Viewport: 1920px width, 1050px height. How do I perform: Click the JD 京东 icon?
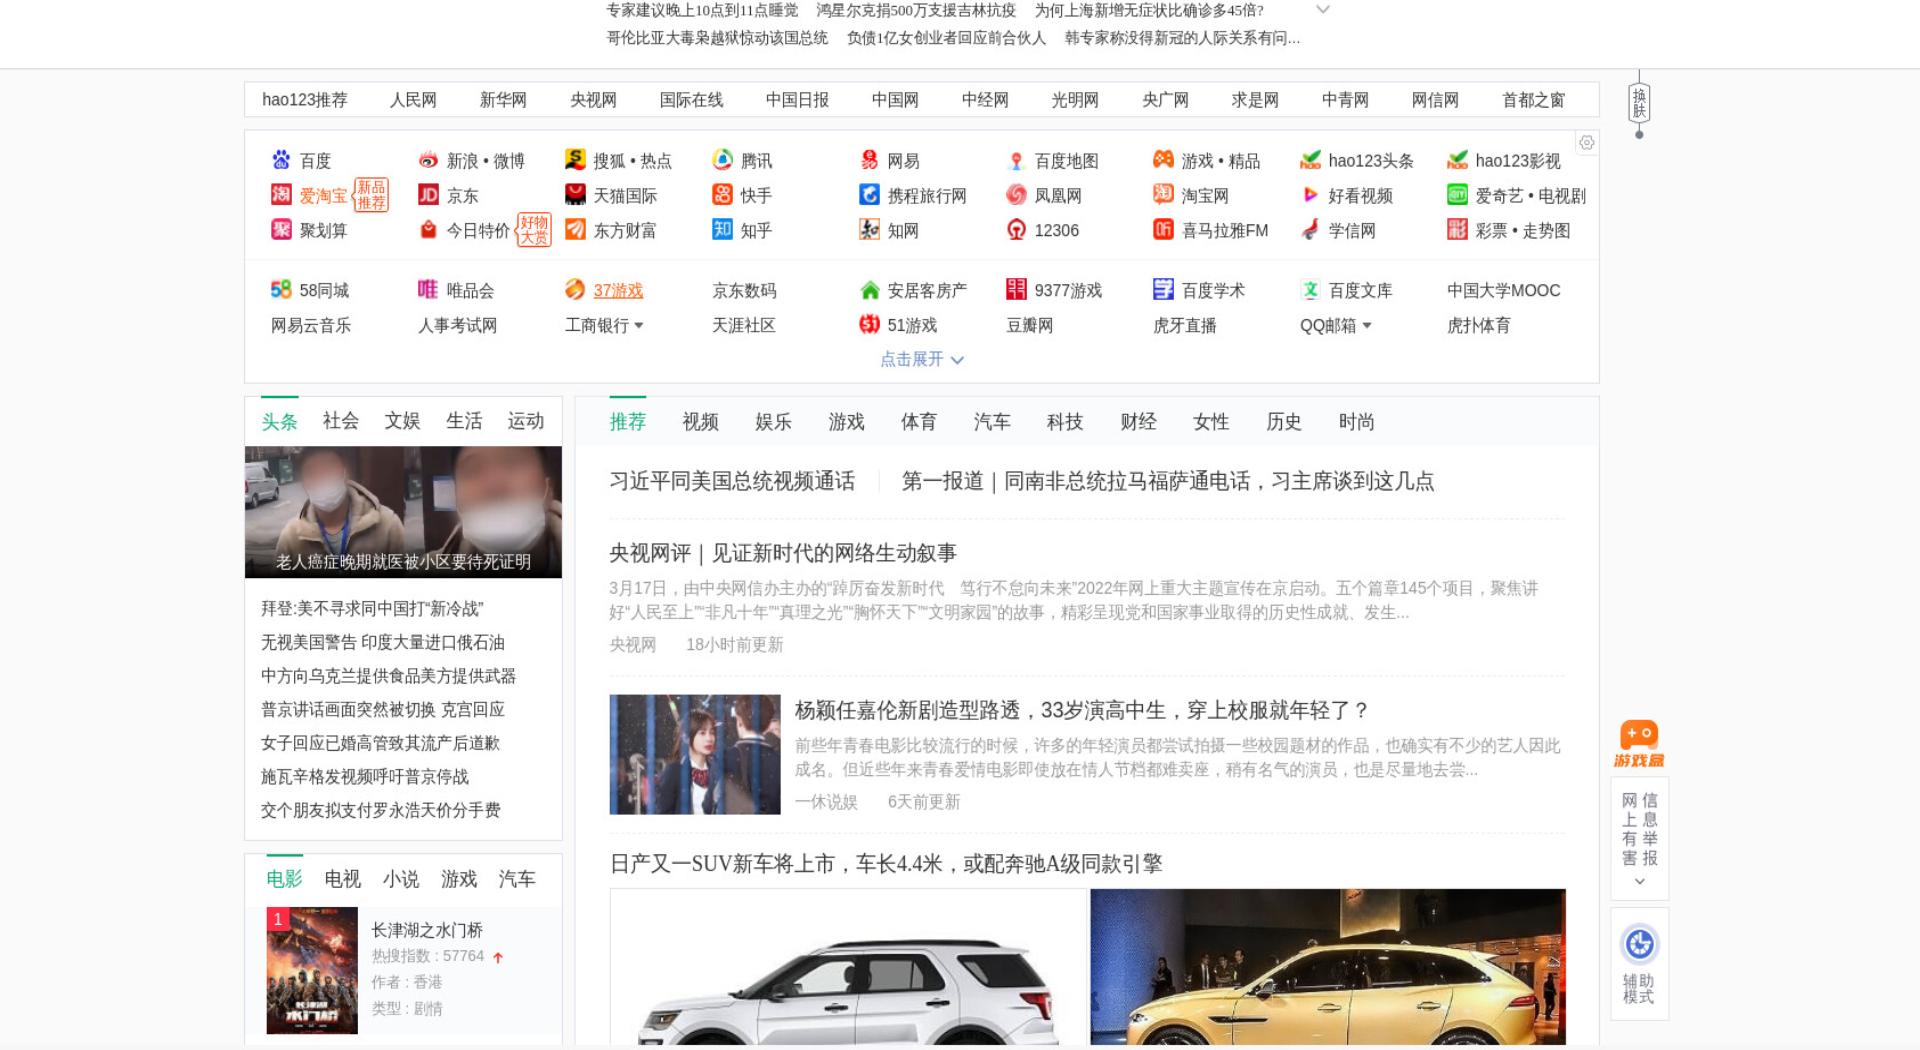428,195
